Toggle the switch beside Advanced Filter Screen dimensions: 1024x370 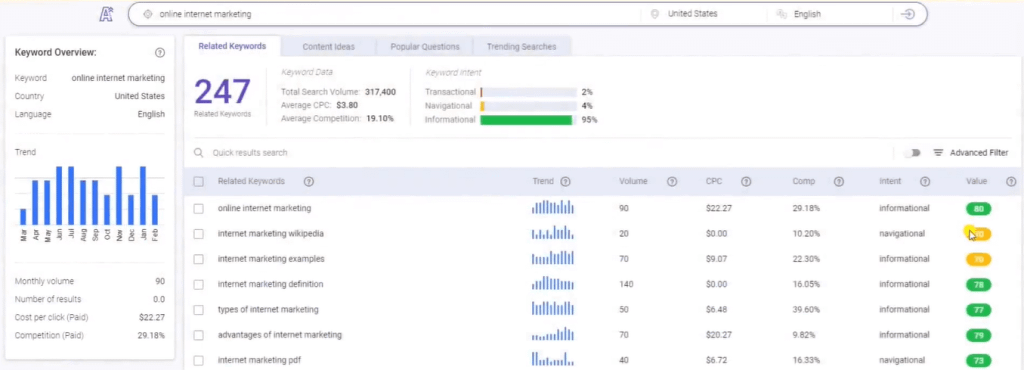click(912, 153)
